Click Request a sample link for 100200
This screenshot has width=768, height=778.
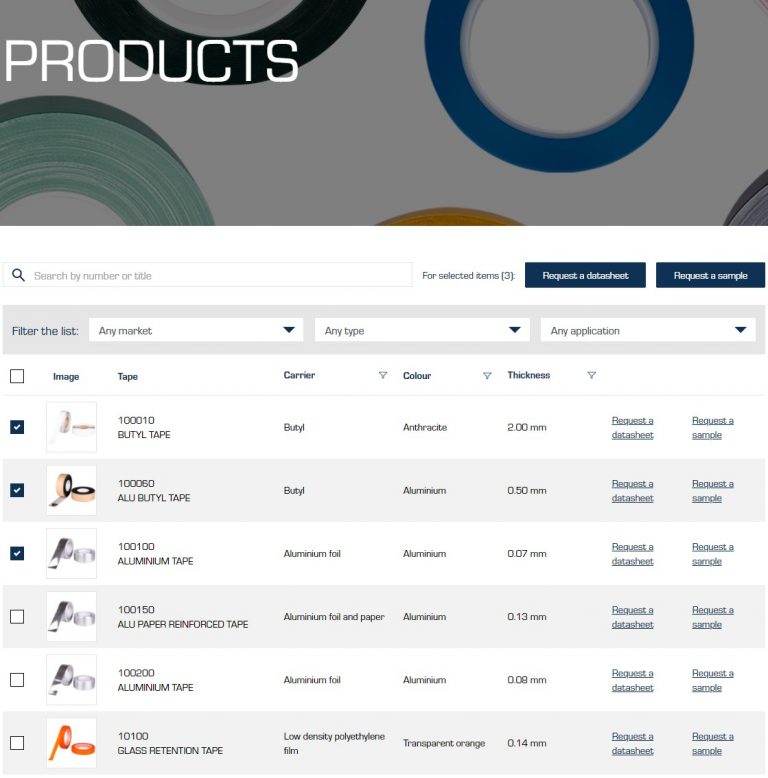click(712, 680)
